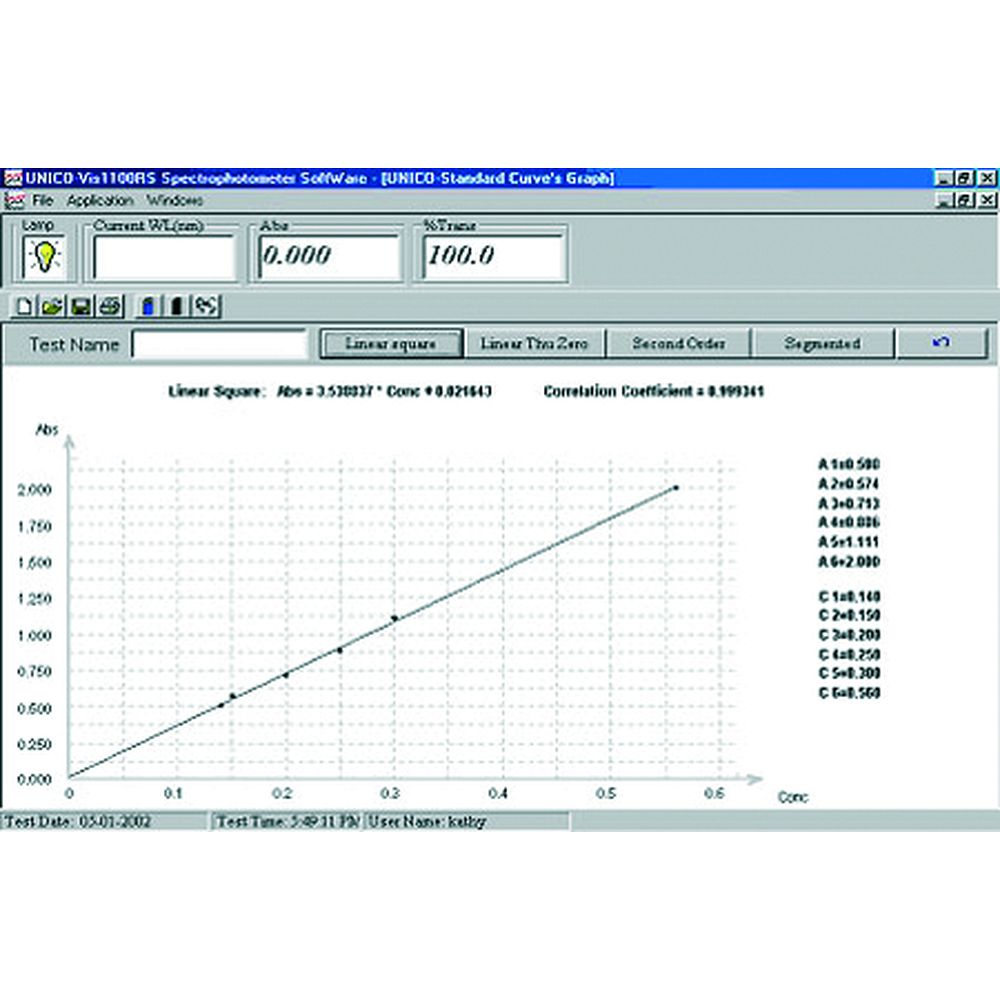Select the Segmented curve fit
This screenshot has width=1000, height=1000.
tap(821, 343)
